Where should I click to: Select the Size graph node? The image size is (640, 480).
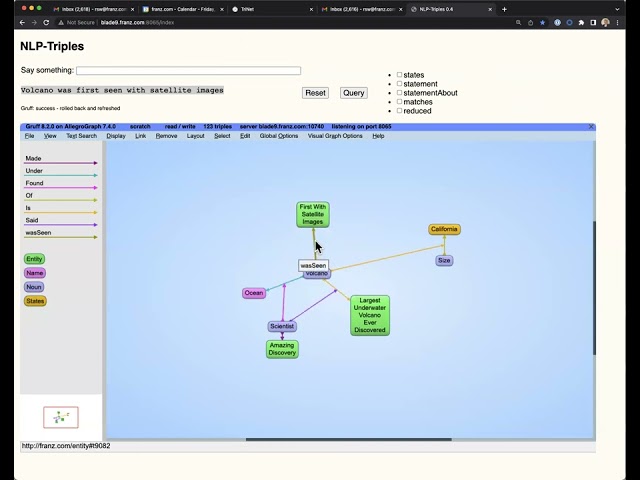pos(444,260)
